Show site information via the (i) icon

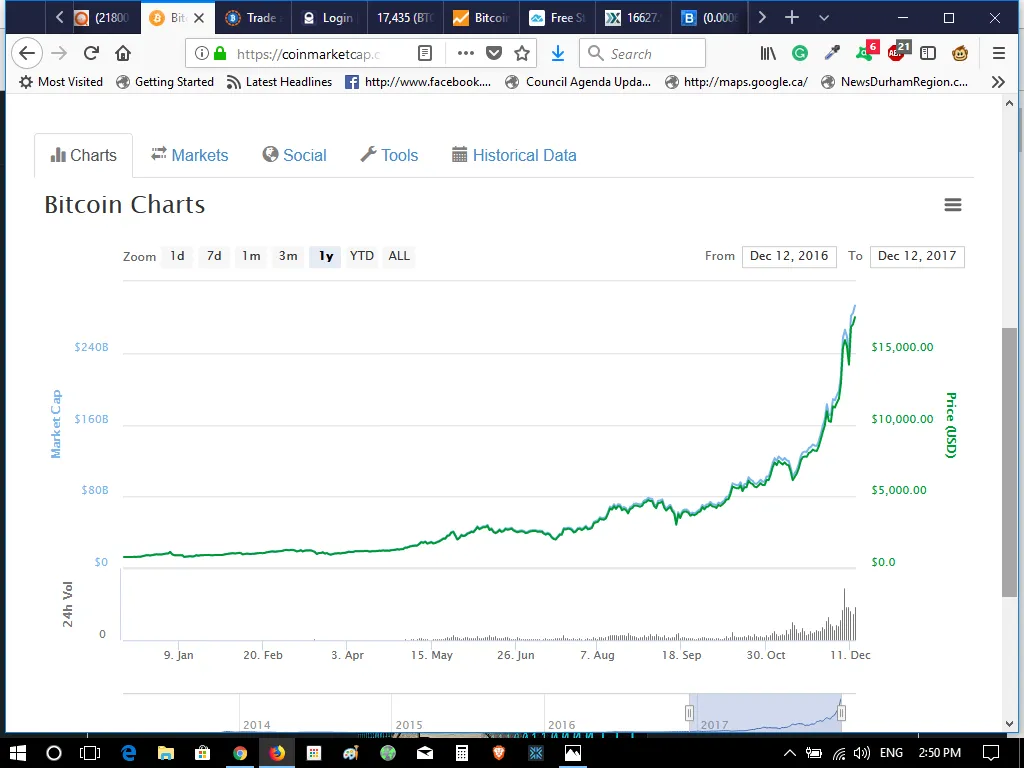tap(202, 54)
